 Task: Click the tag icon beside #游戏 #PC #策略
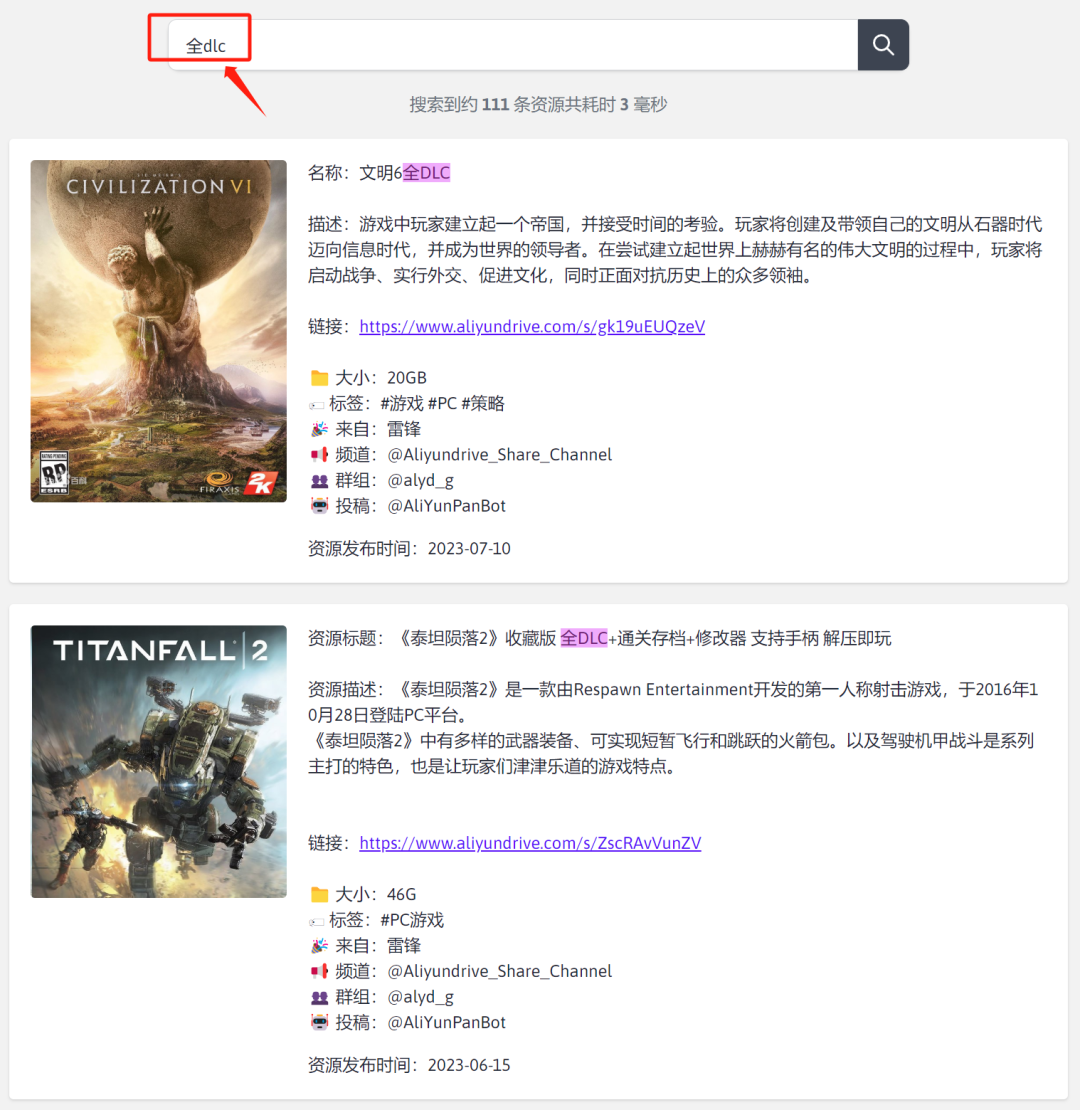(x=316, y=405)
